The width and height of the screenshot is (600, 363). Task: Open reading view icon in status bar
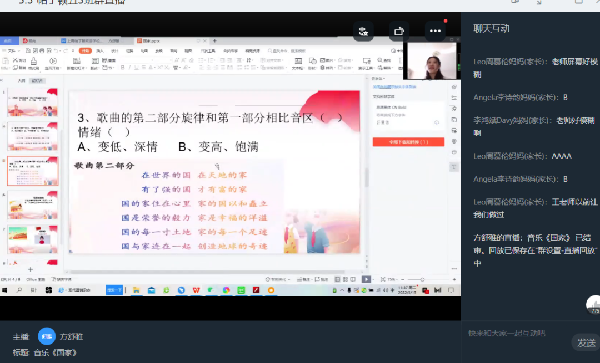point(353,279)
